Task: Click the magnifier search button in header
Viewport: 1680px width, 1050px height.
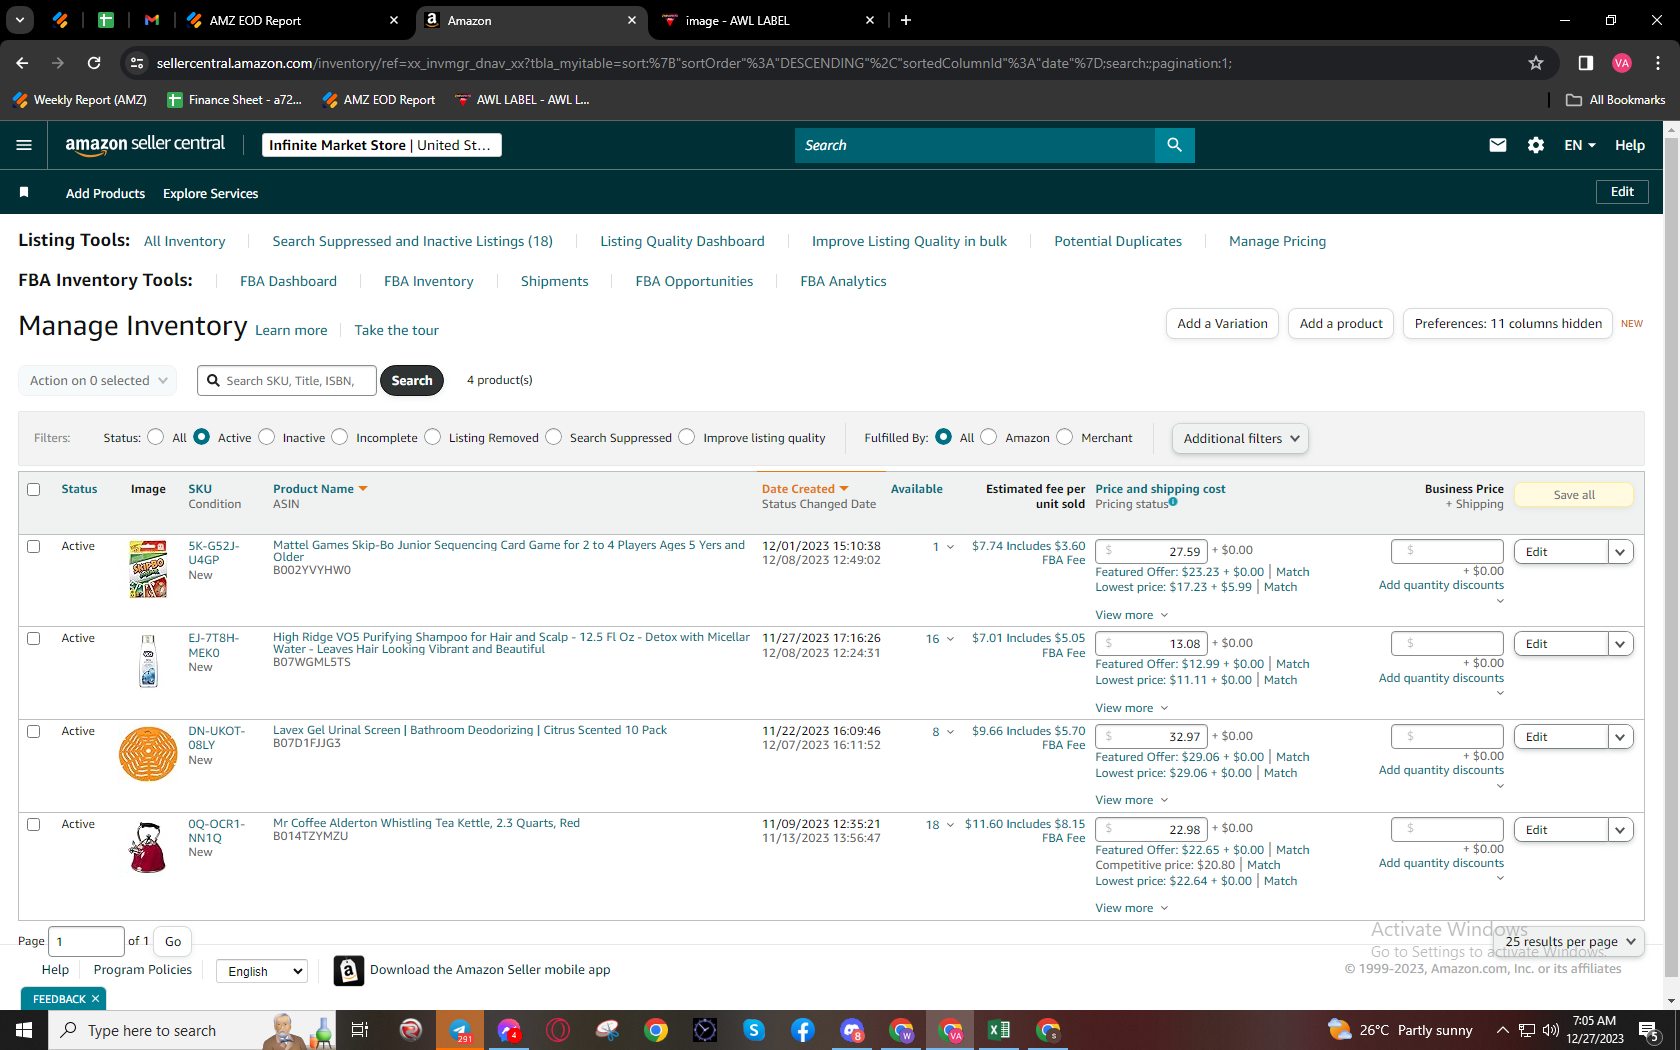Action: coord(1174,145)
